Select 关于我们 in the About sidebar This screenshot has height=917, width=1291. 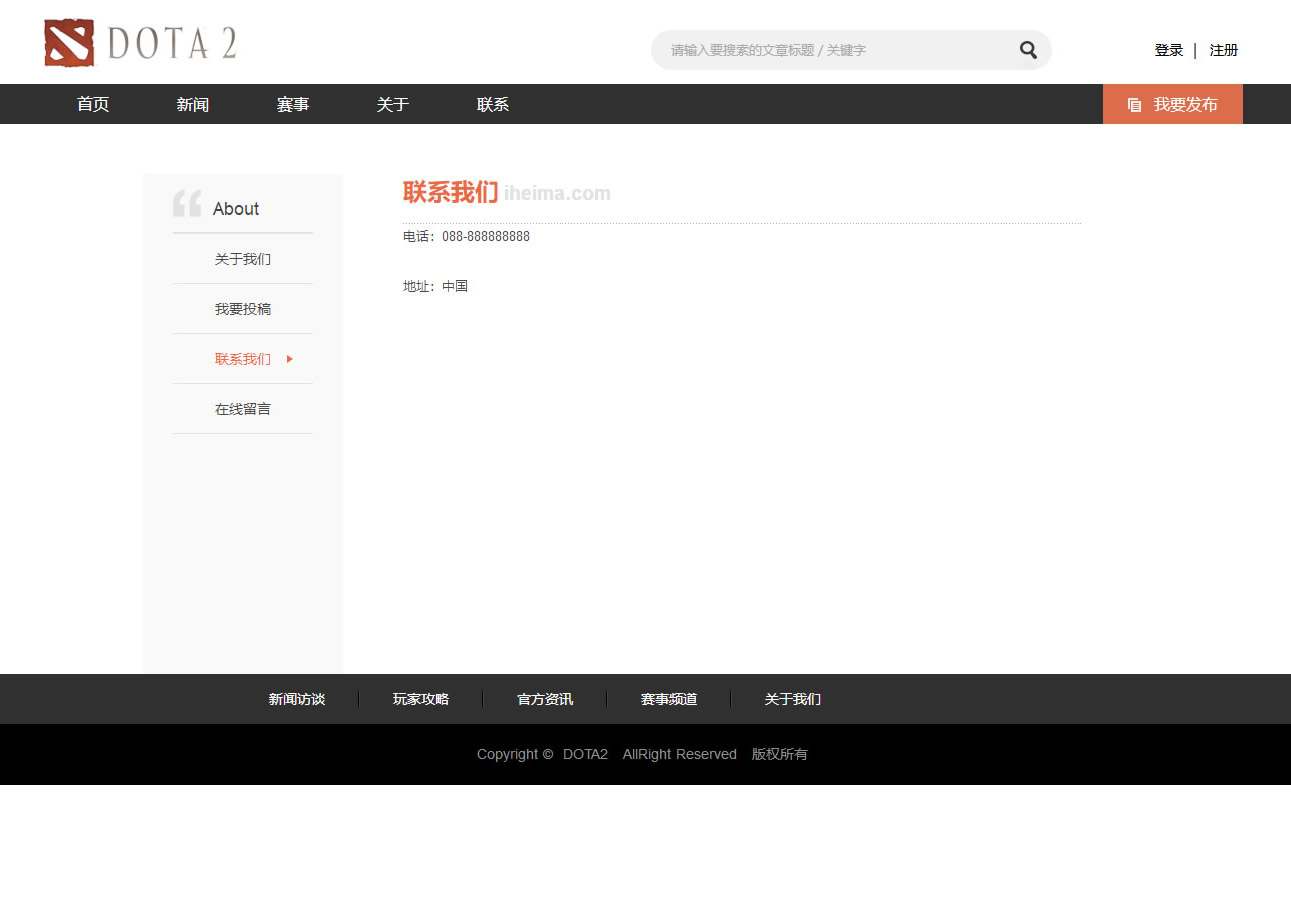(243, 259)
